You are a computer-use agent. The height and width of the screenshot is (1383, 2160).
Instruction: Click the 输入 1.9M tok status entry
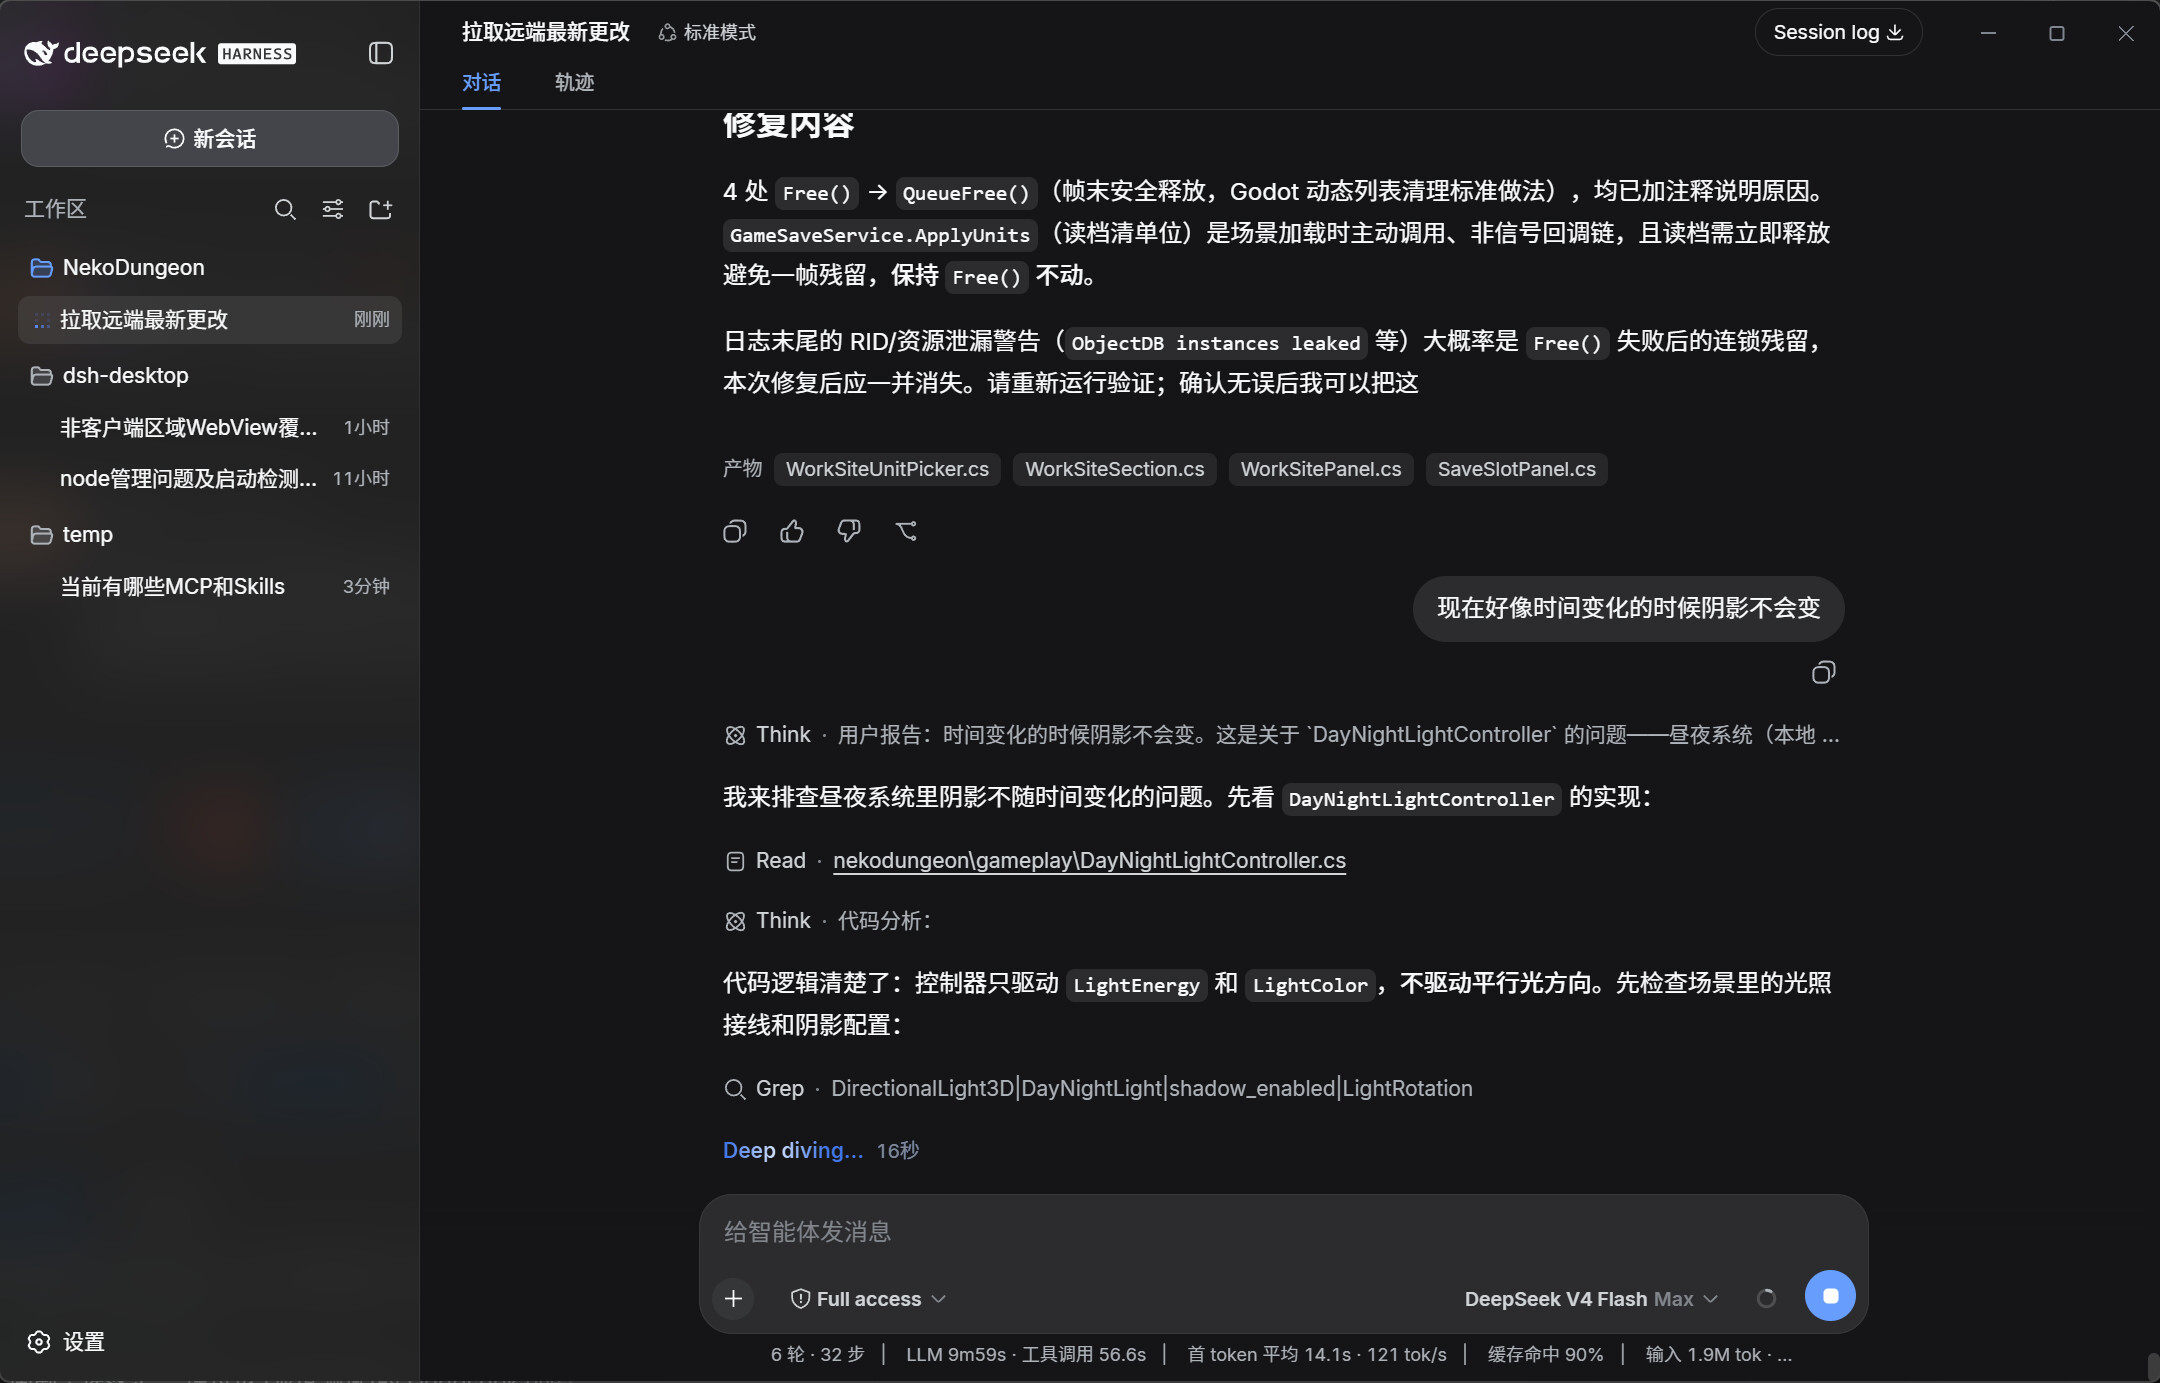1718,1355
